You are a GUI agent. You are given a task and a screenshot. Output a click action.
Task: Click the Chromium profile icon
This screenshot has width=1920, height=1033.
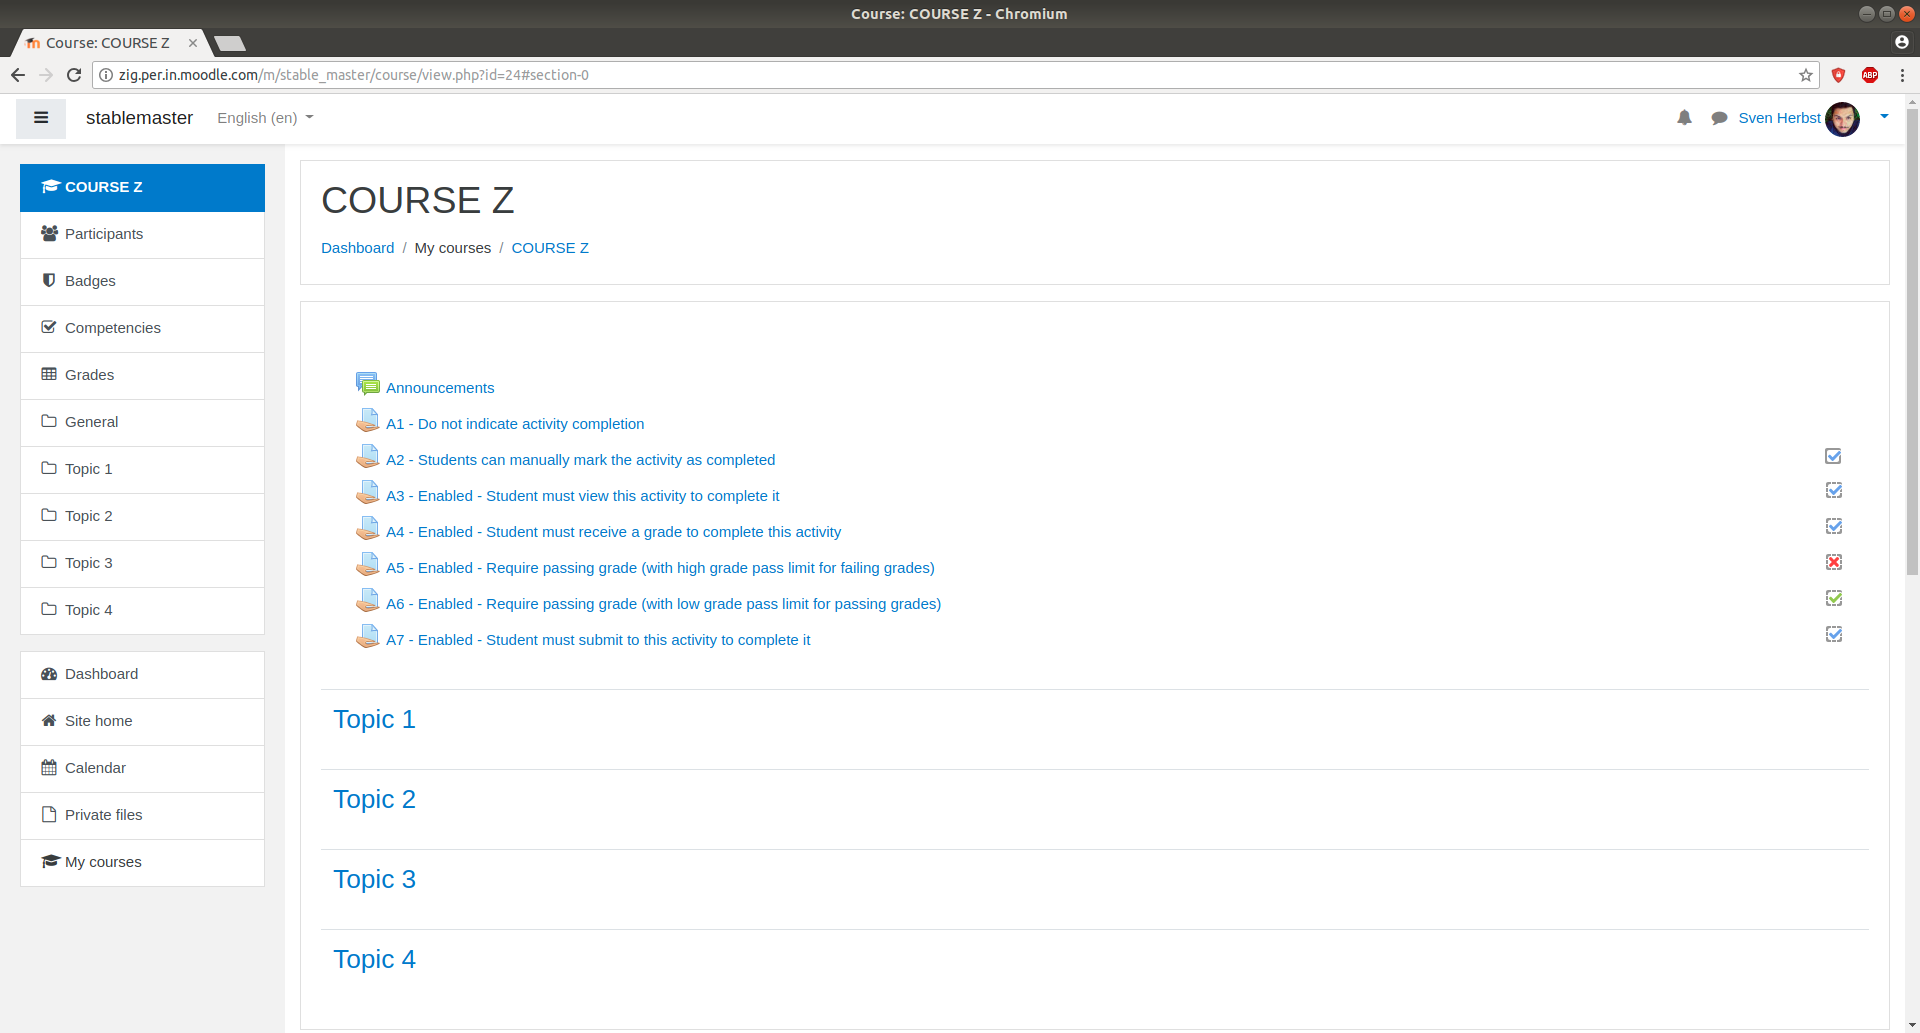click(1902, 42)
